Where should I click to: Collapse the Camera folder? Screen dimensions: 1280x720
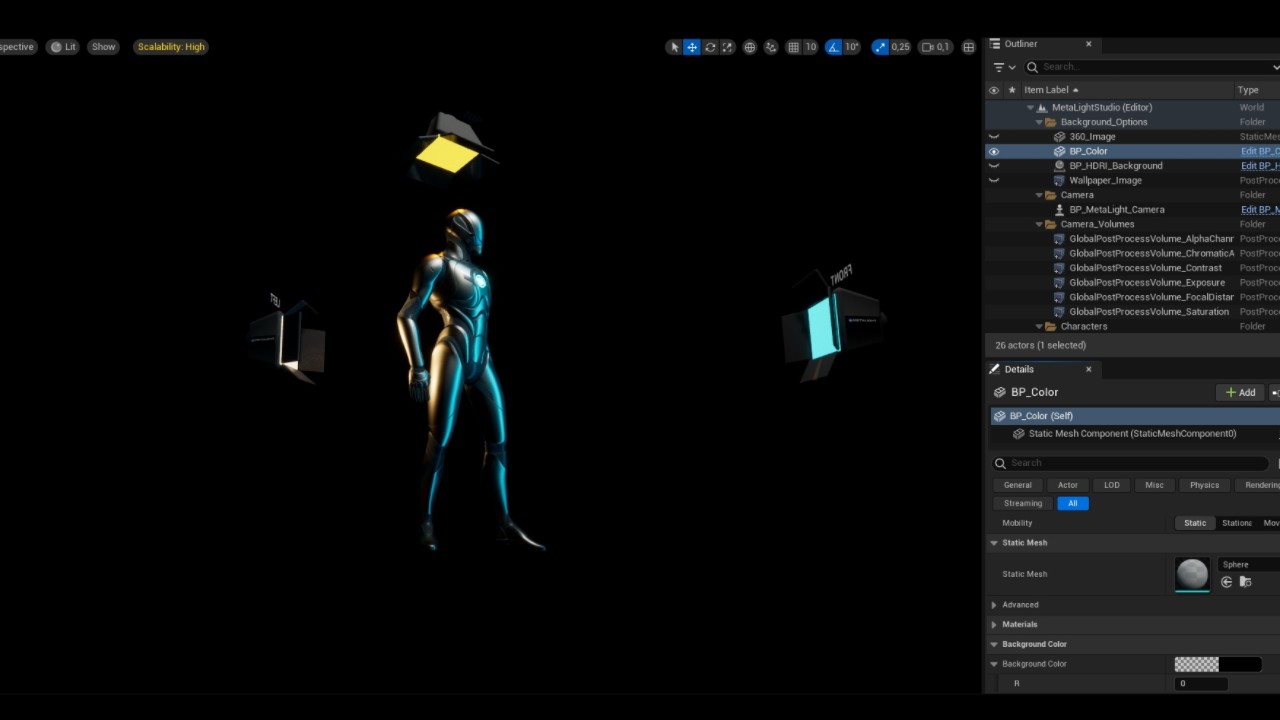pos(1039,195)
